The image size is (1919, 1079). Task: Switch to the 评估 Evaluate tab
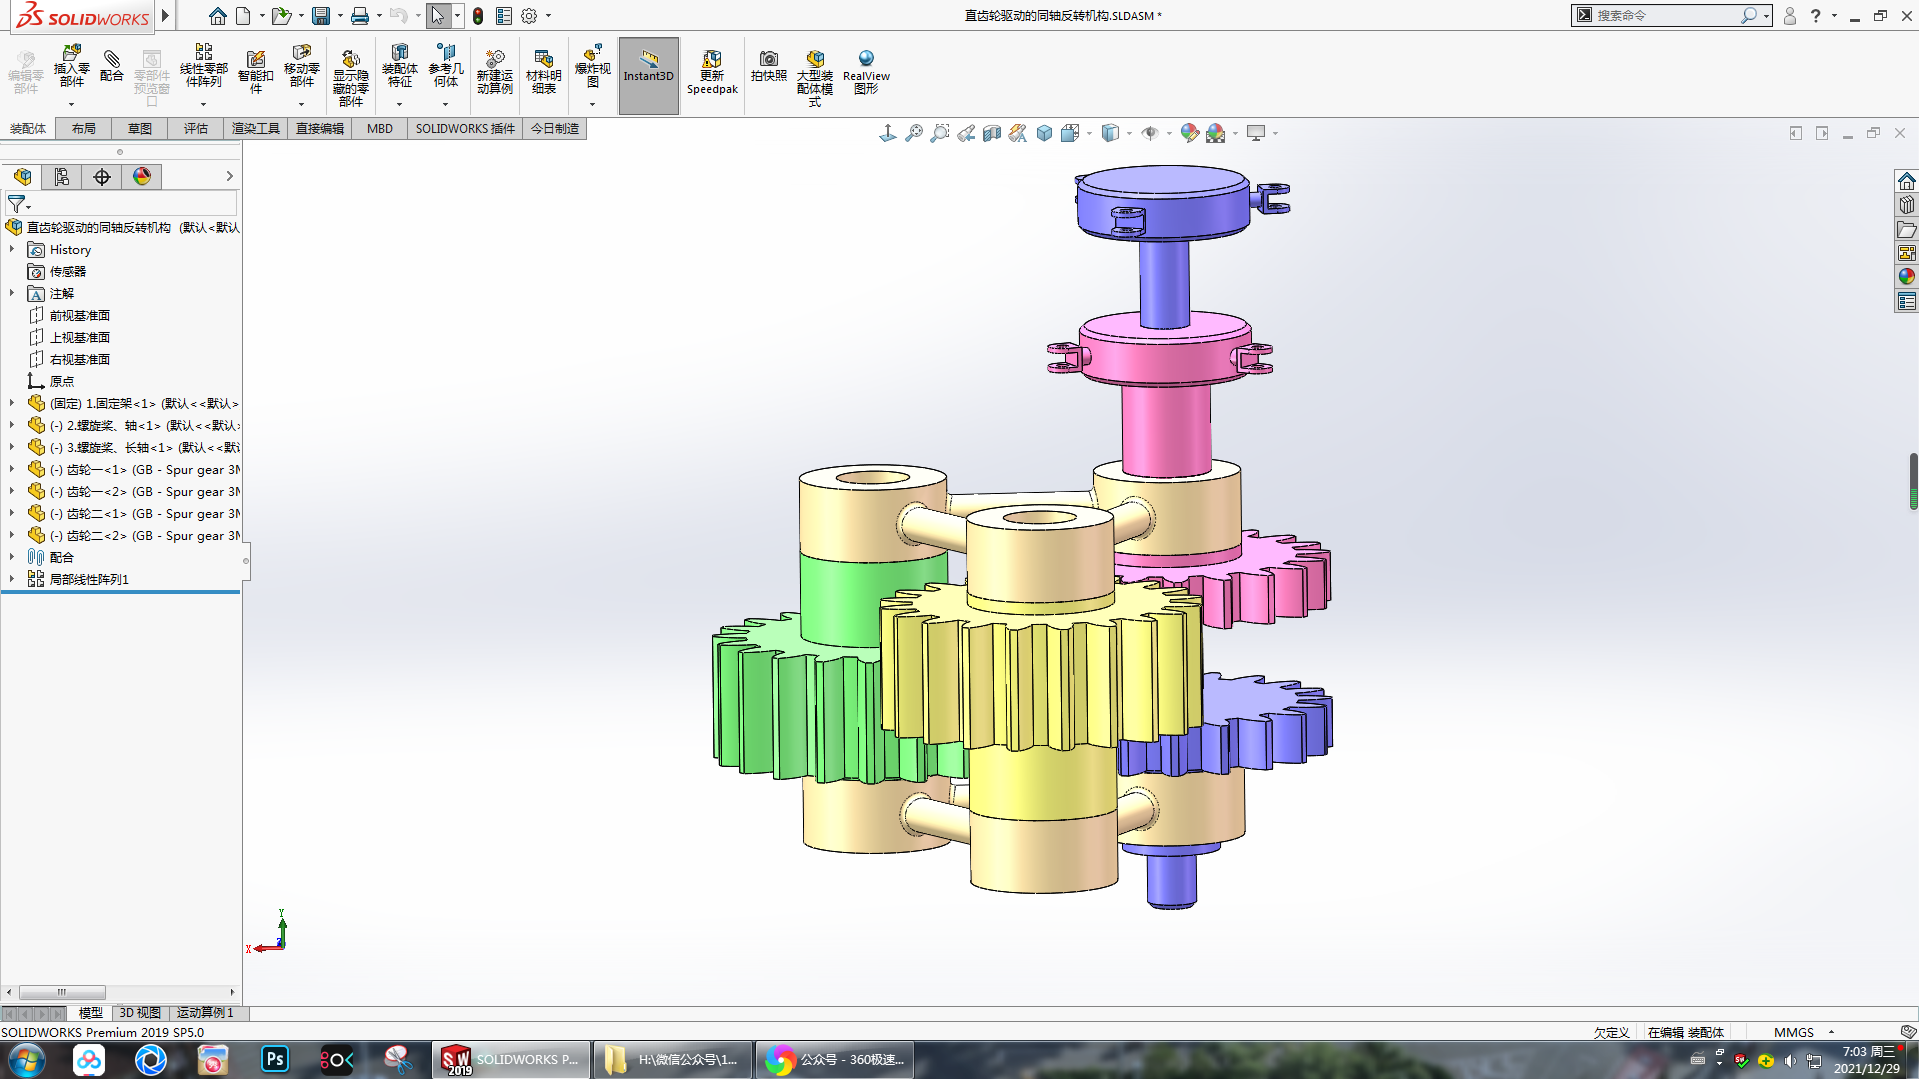pos(196,129)
